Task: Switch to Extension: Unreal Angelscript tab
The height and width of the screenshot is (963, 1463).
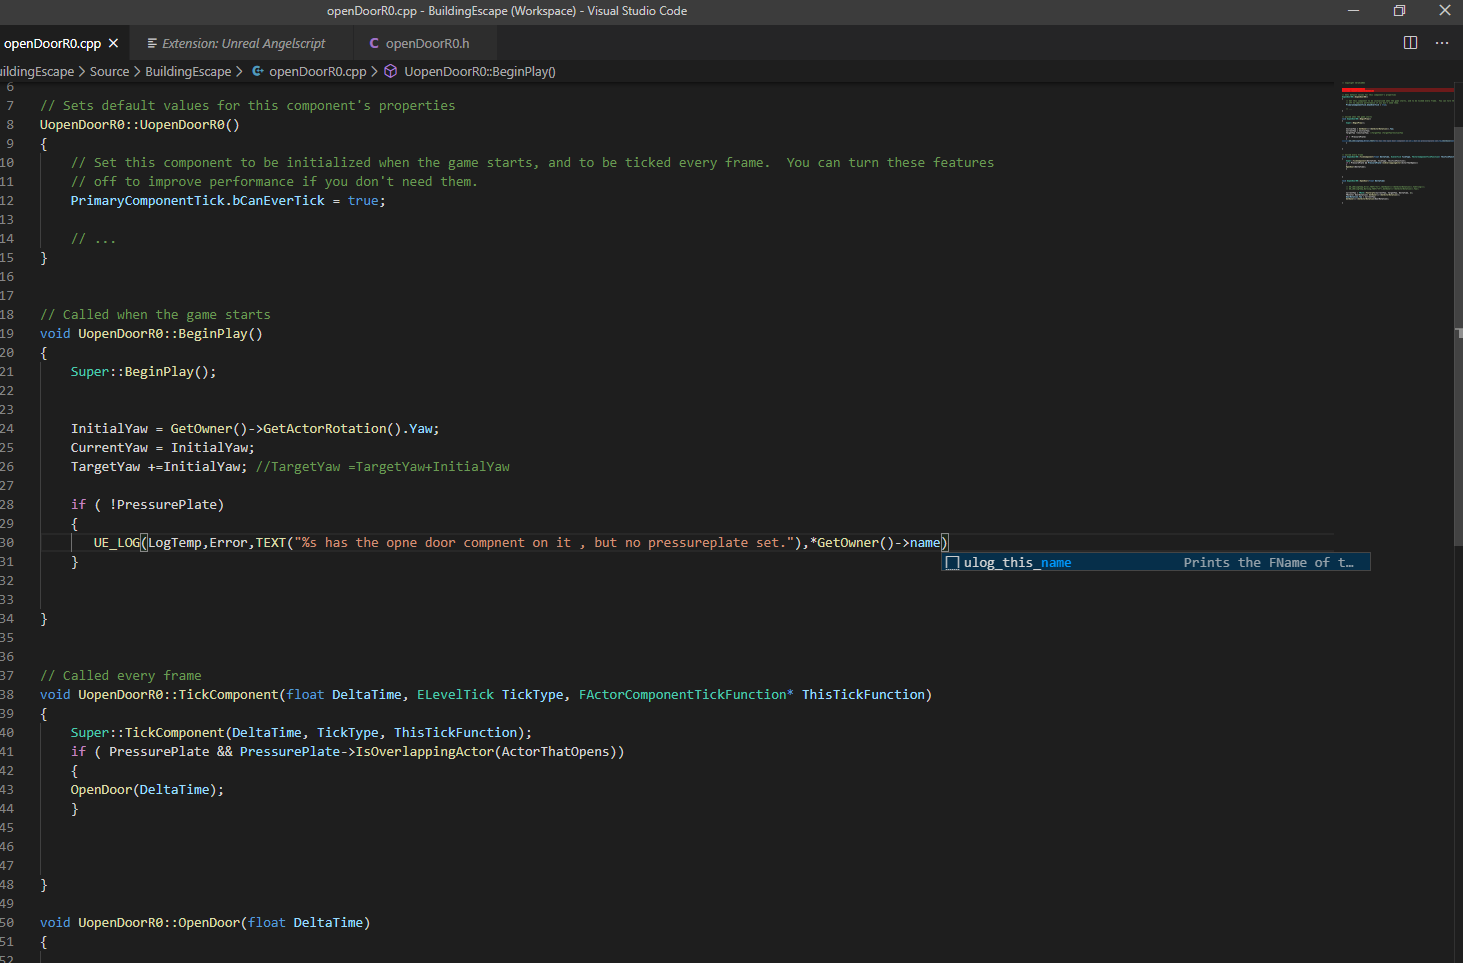Action: coord(243,43)
